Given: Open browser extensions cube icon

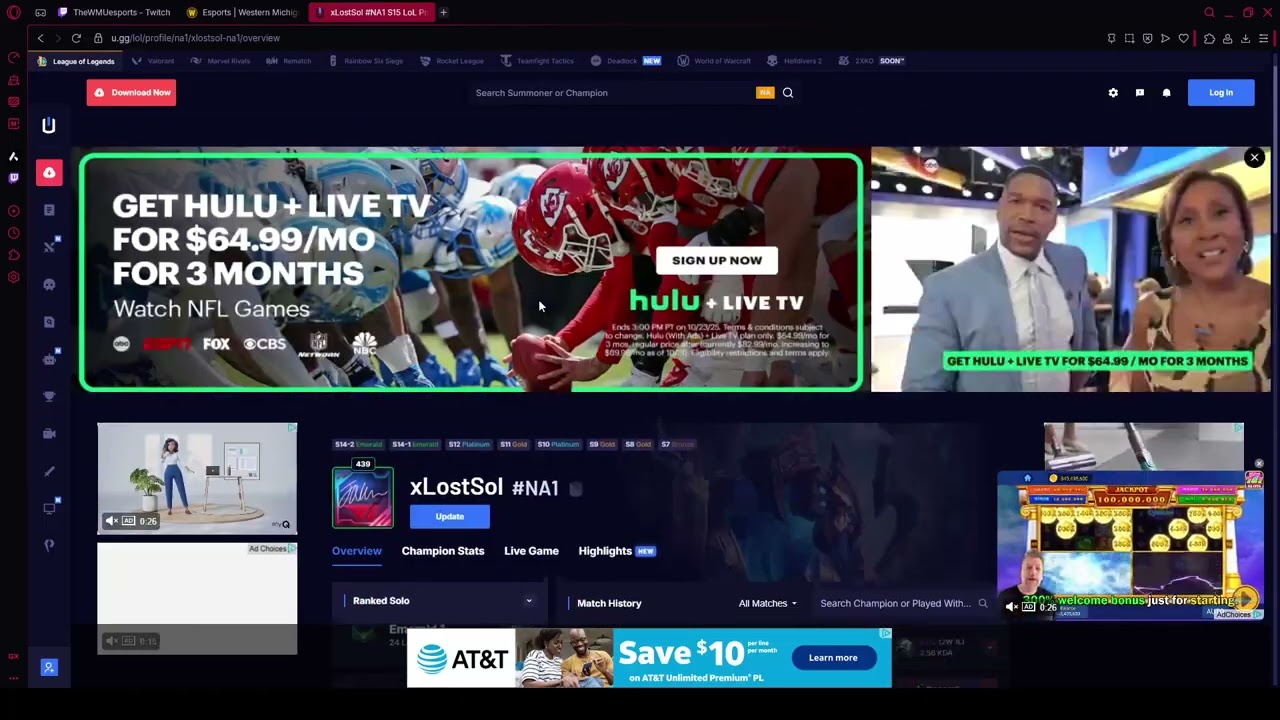Looking at the screenshot, I should point(1209,38).
